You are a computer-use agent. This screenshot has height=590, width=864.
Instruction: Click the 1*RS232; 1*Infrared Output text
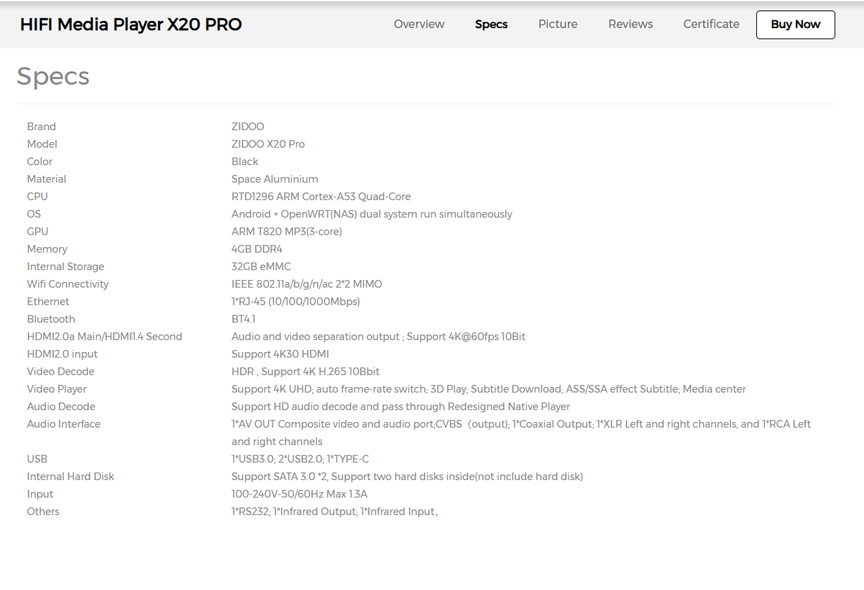(334, 511)
